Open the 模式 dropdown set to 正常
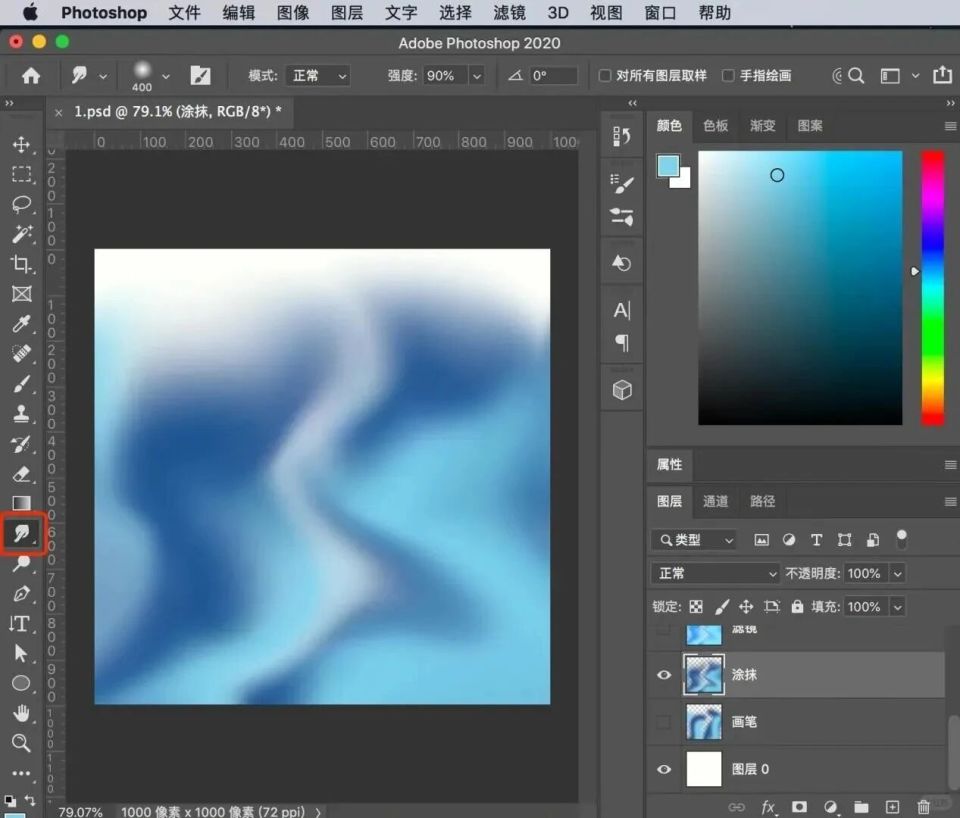960x818 pixels. [318, 76]
